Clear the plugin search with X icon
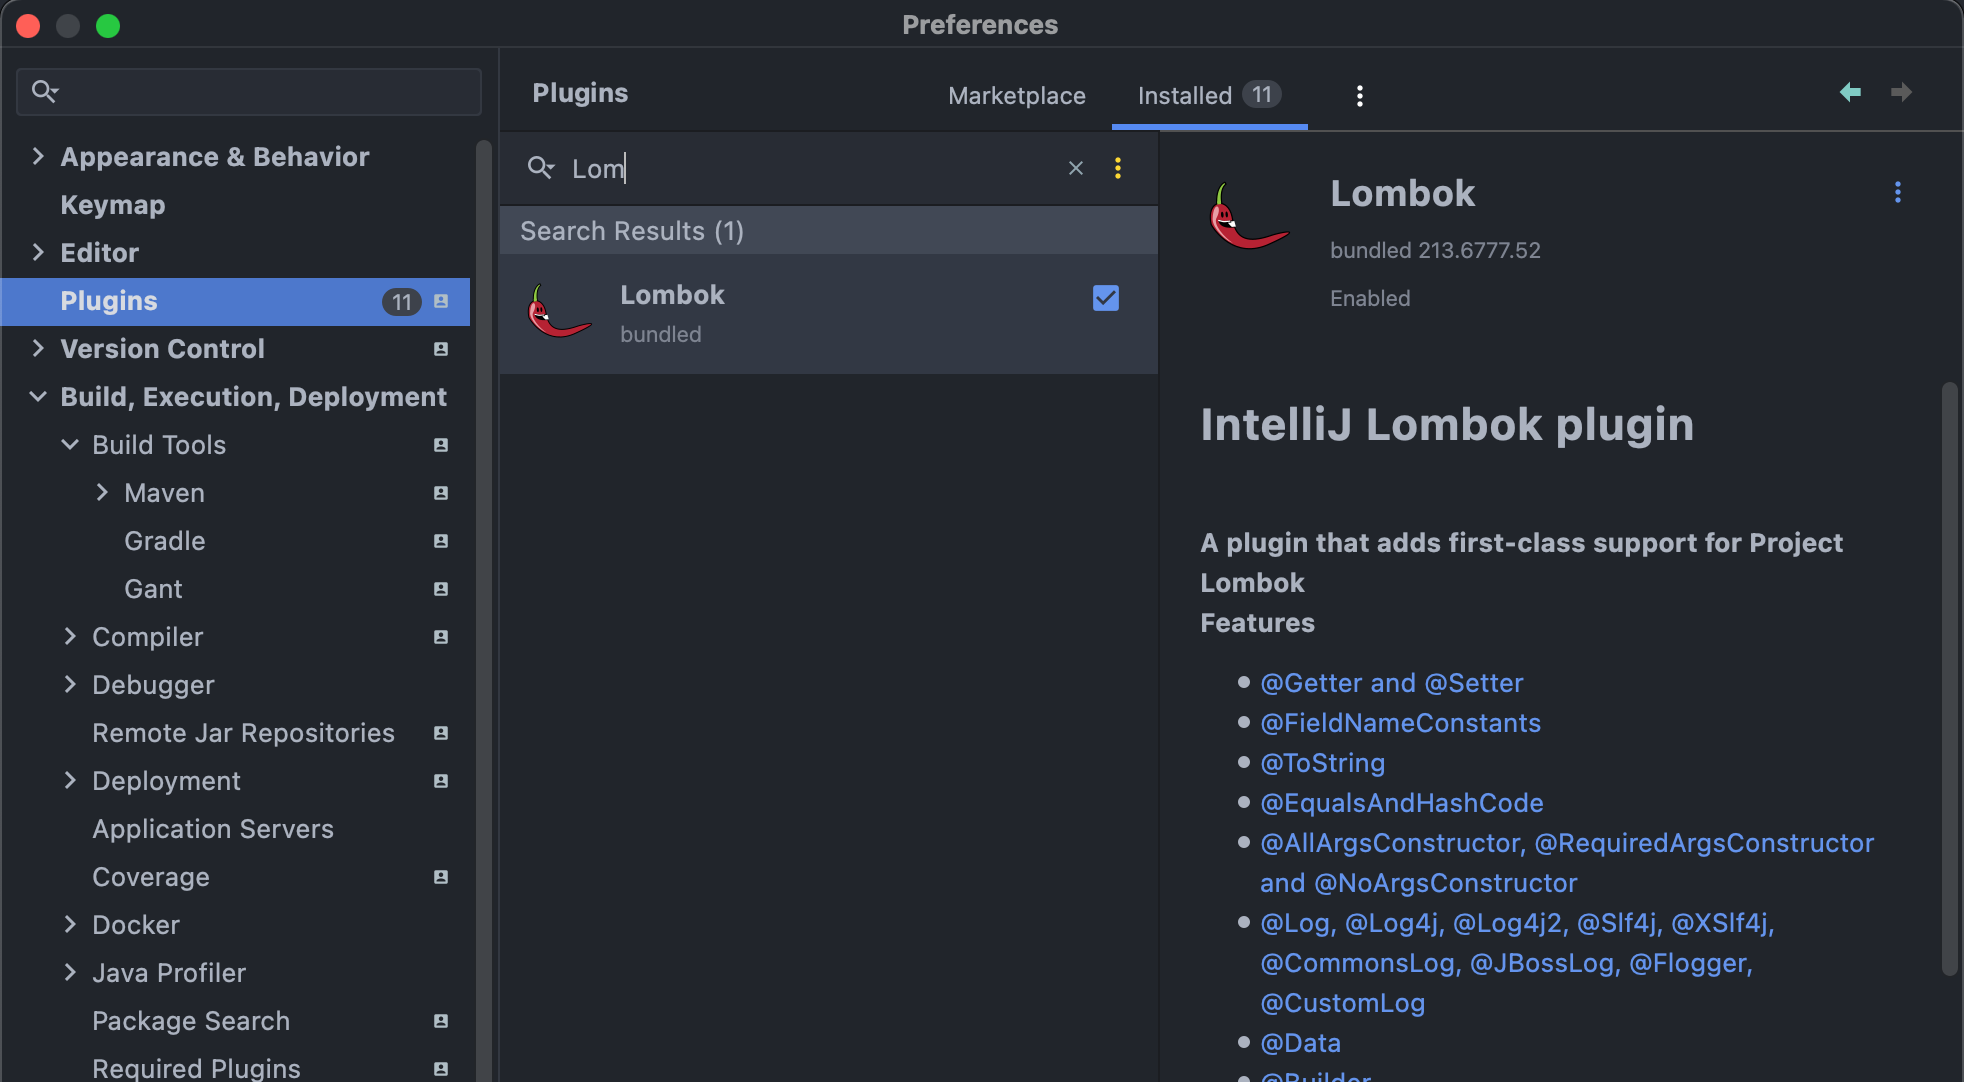 (1076, 168)
